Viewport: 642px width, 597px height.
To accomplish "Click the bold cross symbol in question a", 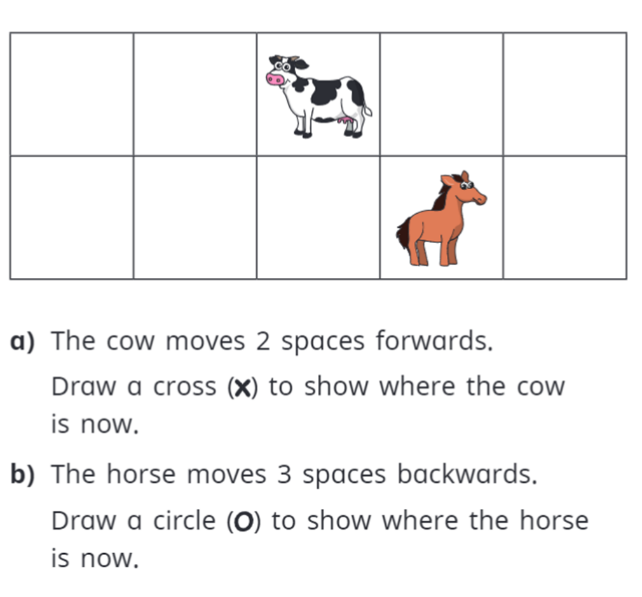I will (243, 388).
